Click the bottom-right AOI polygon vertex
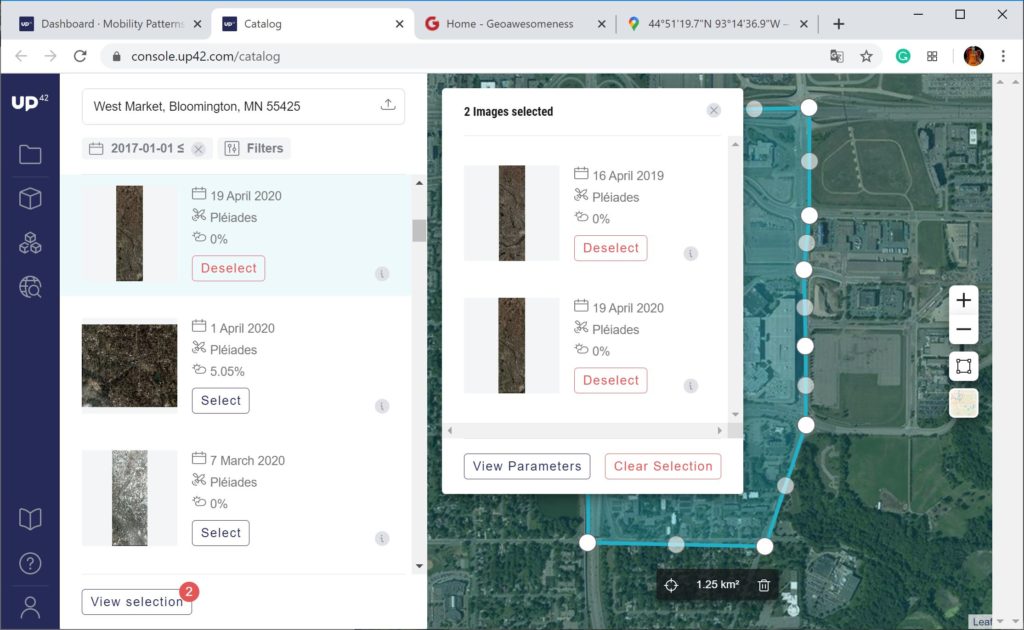Image resolution: width=1024 pixels, height=630 pixels. click(765, 546)
